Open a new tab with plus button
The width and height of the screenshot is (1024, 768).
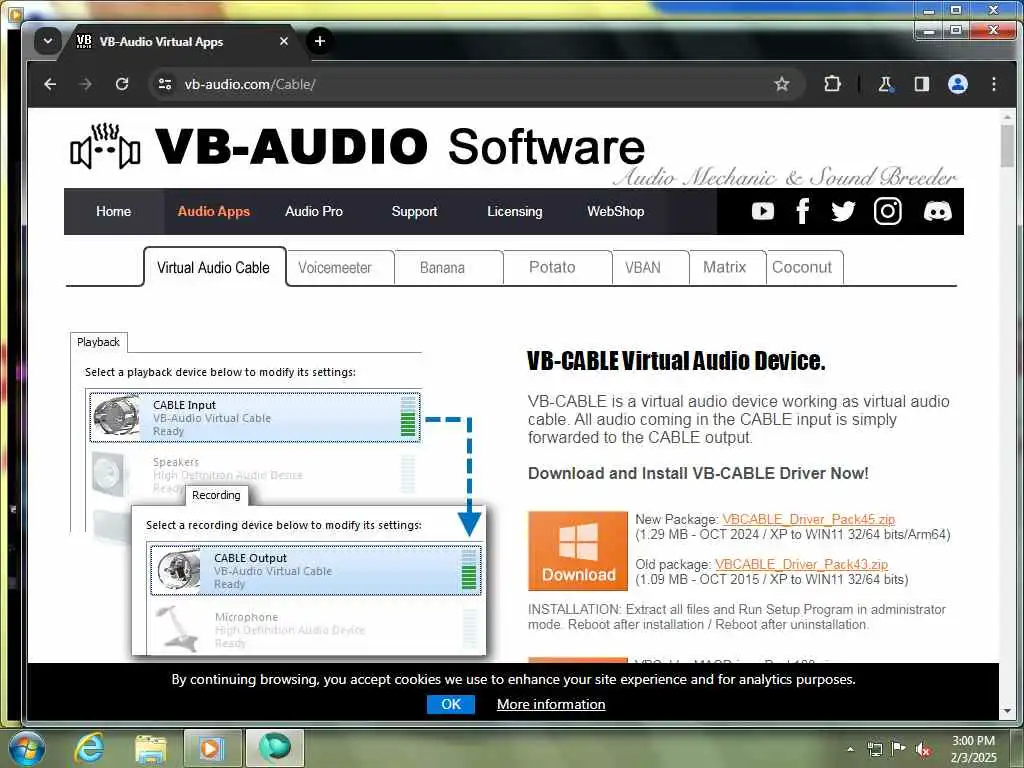pos(319,41)
